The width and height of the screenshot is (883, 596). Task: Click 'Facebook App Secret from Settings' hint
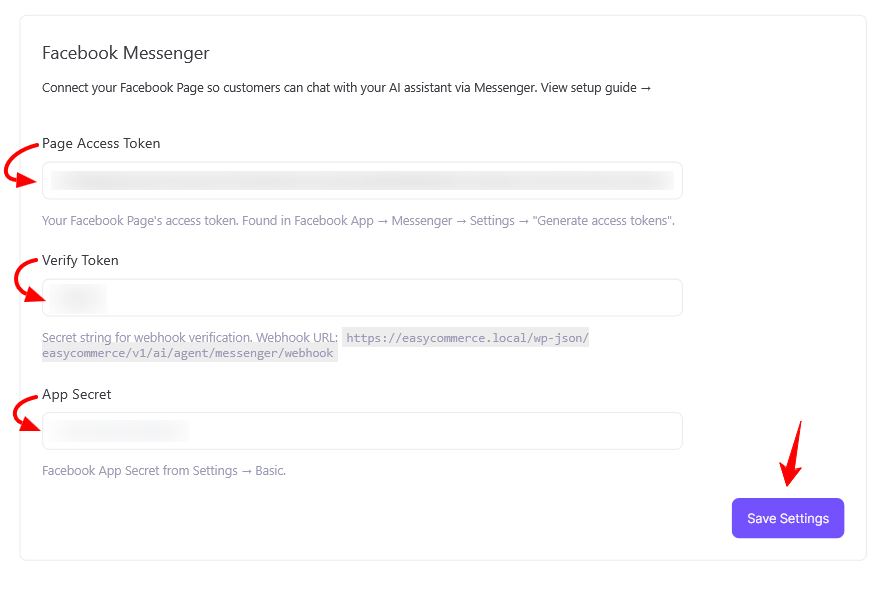pyautogui.click(x=164, y=470)
